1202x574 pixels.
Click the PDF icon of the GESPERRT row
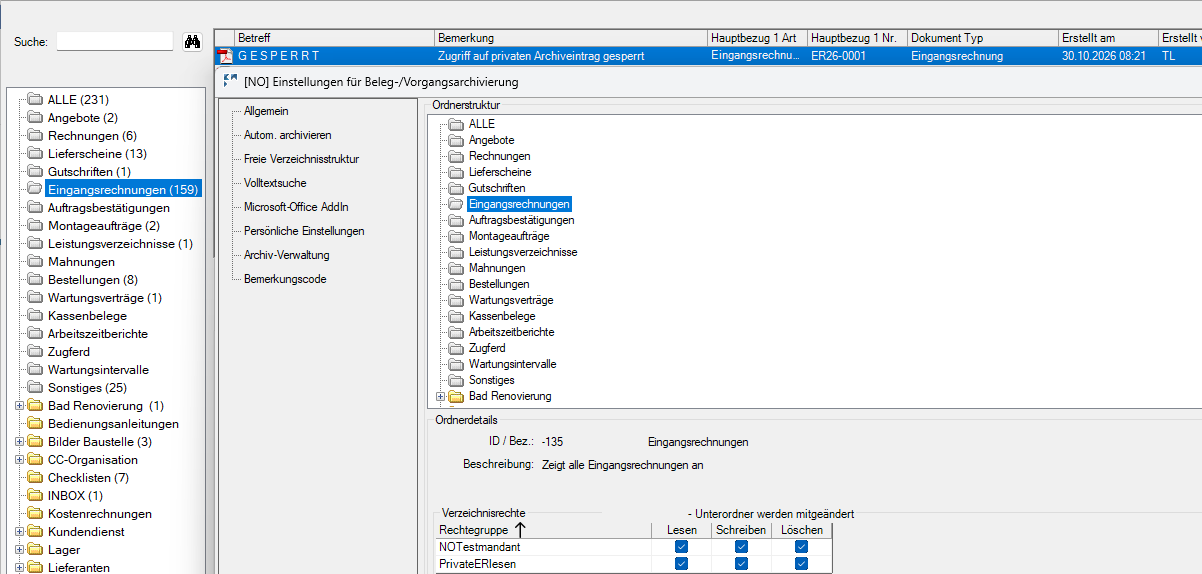point(225,56)
